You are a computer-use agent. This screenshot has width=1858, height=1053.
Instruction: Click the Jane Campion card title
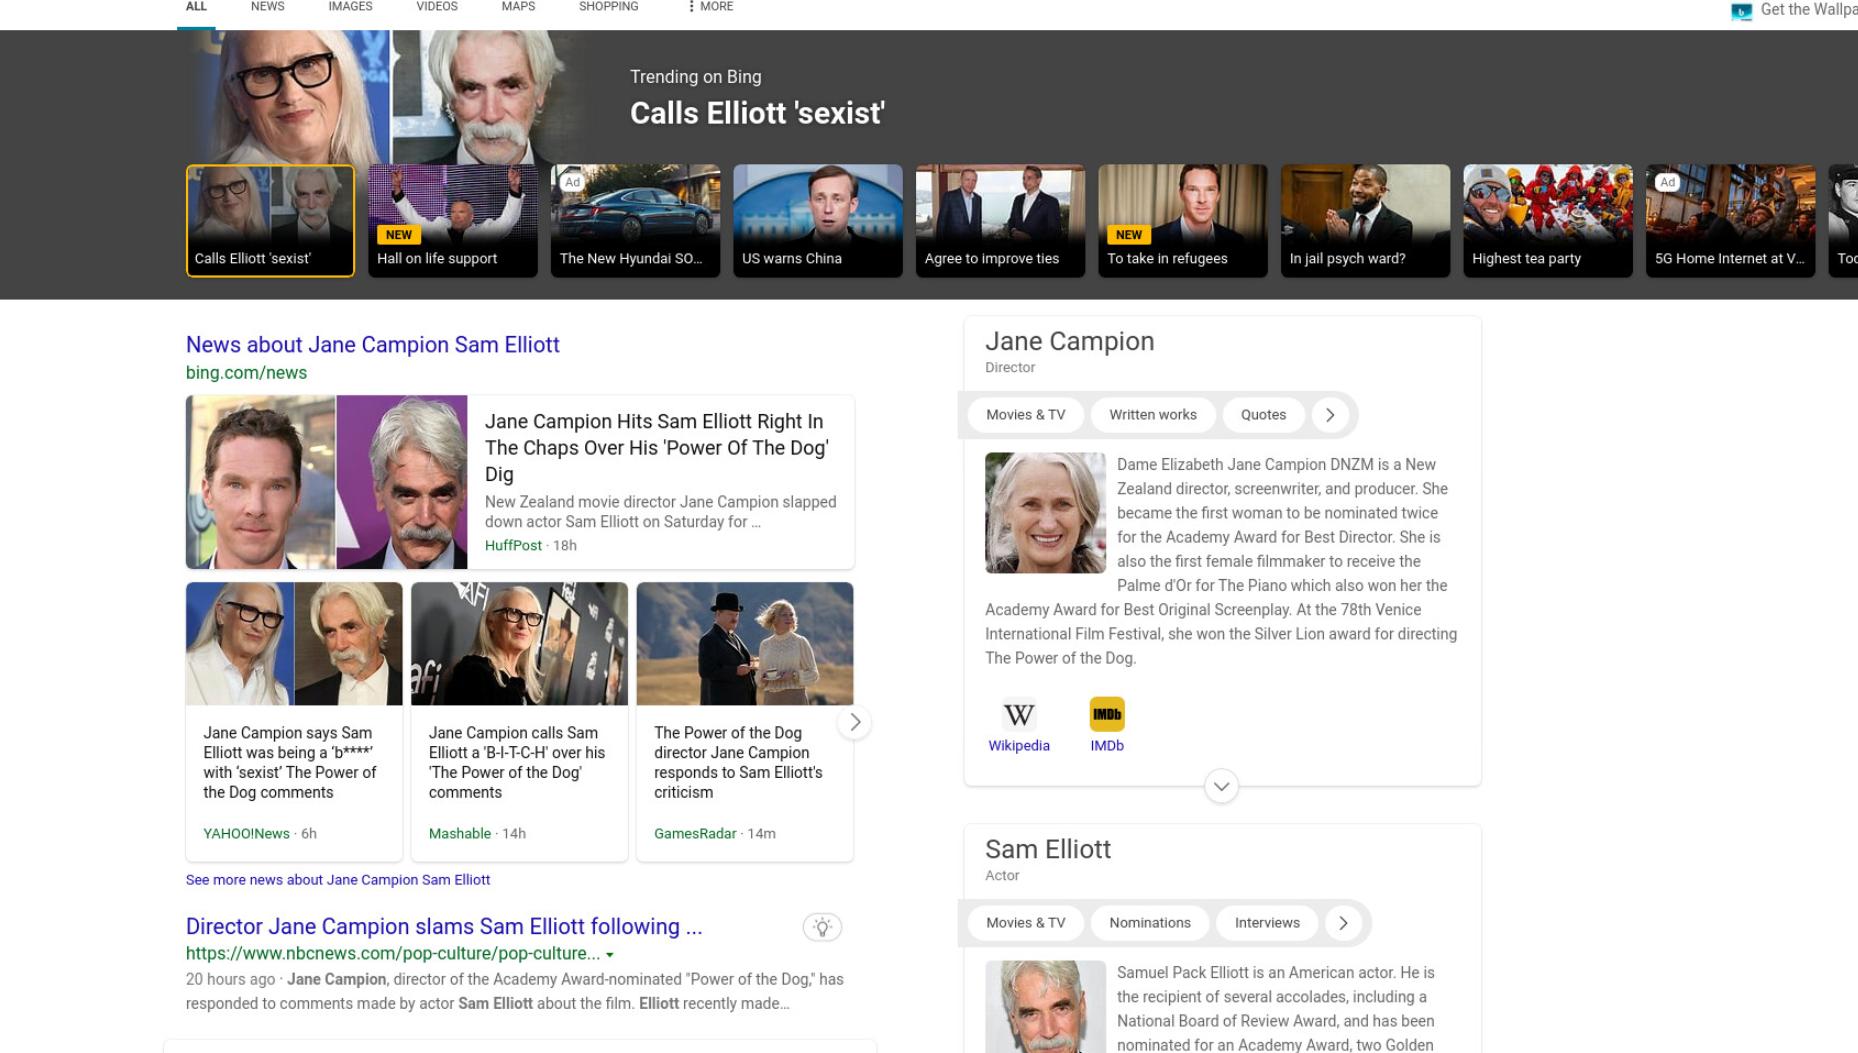point(1069,342)
